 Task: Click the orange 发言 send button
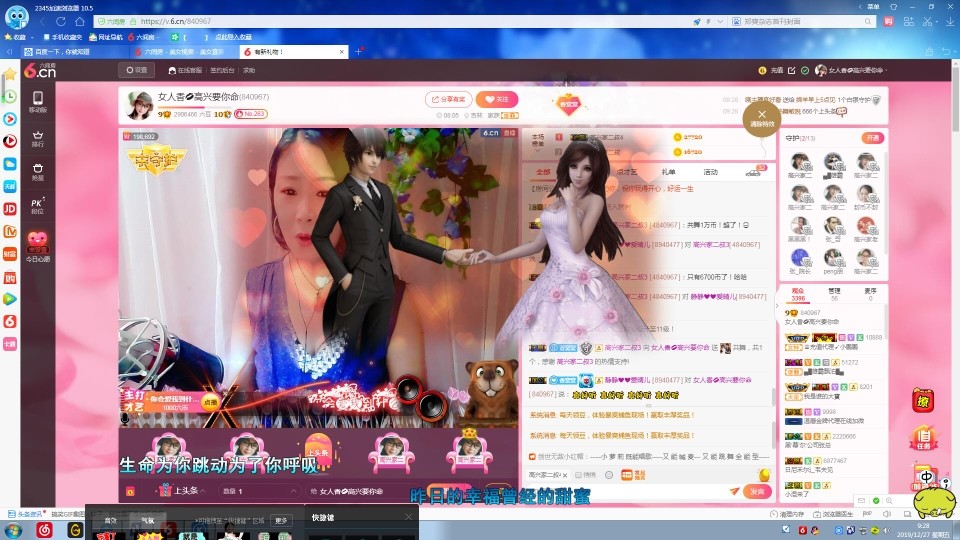[757, 491]
